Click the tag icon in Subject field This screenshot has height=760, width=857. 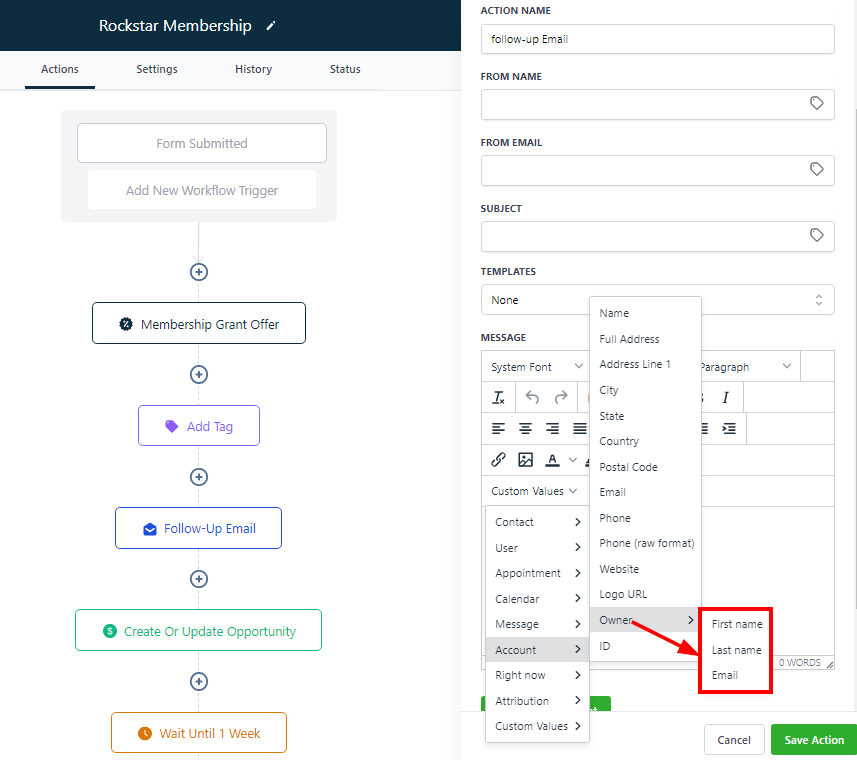click(816, 236)
